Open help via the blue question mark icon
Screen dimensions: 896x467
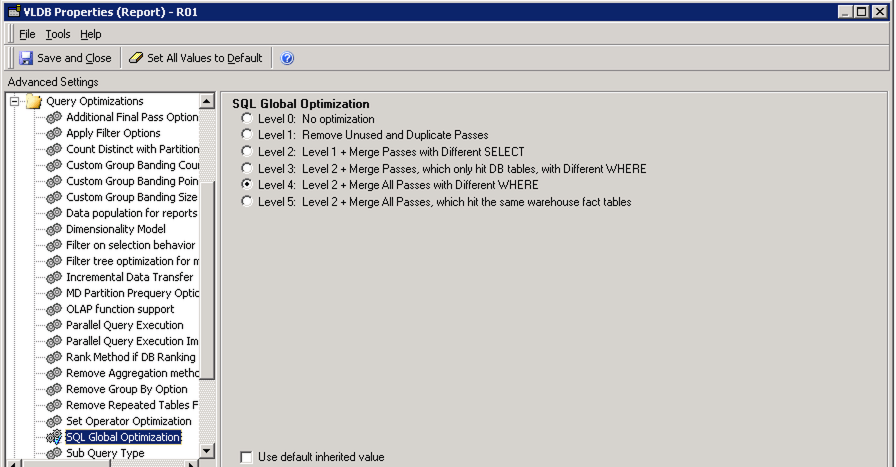(x=287, y=58)
